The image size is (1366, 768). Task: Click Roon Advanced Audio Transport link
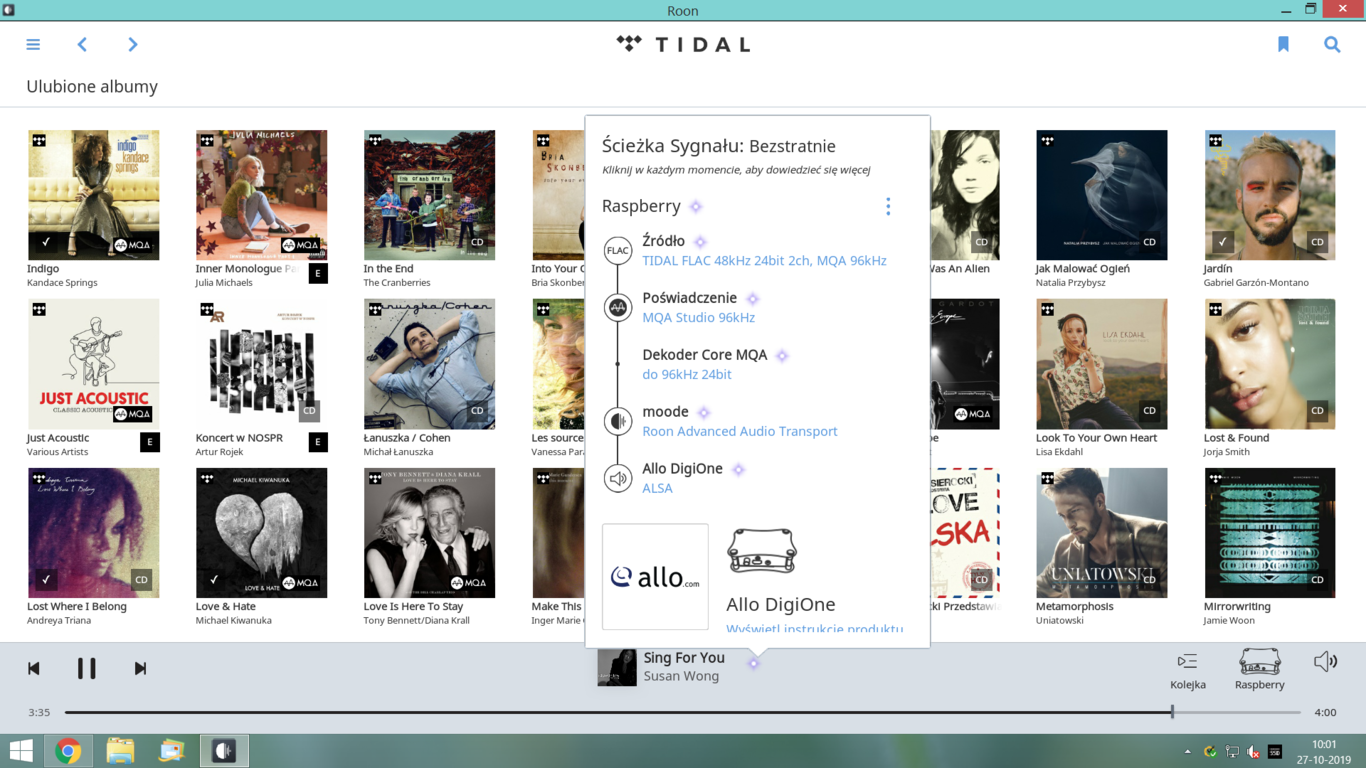(740, 432)
